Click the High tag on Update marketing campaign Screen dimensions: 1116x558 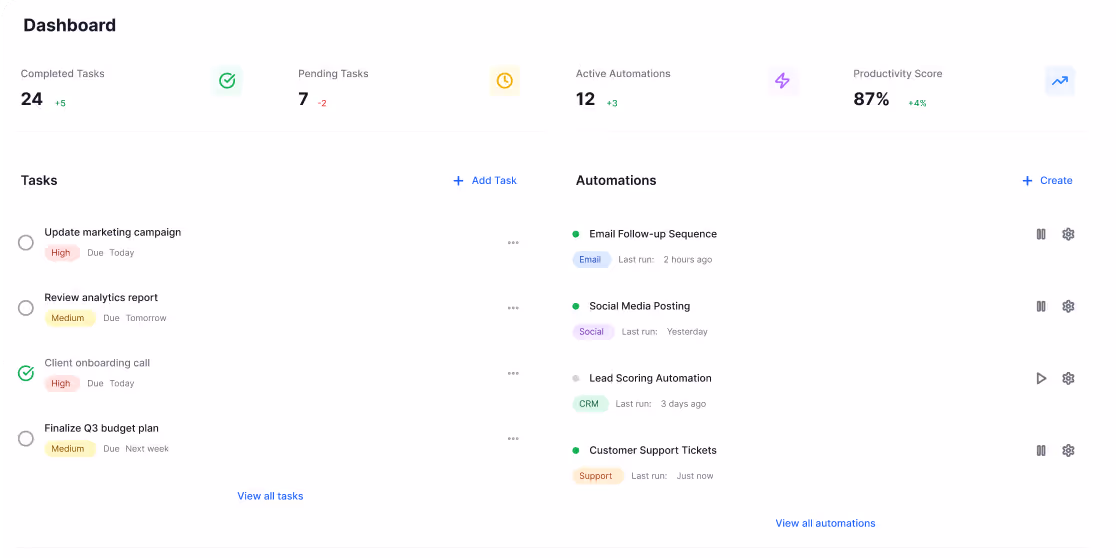pos(61,253)
